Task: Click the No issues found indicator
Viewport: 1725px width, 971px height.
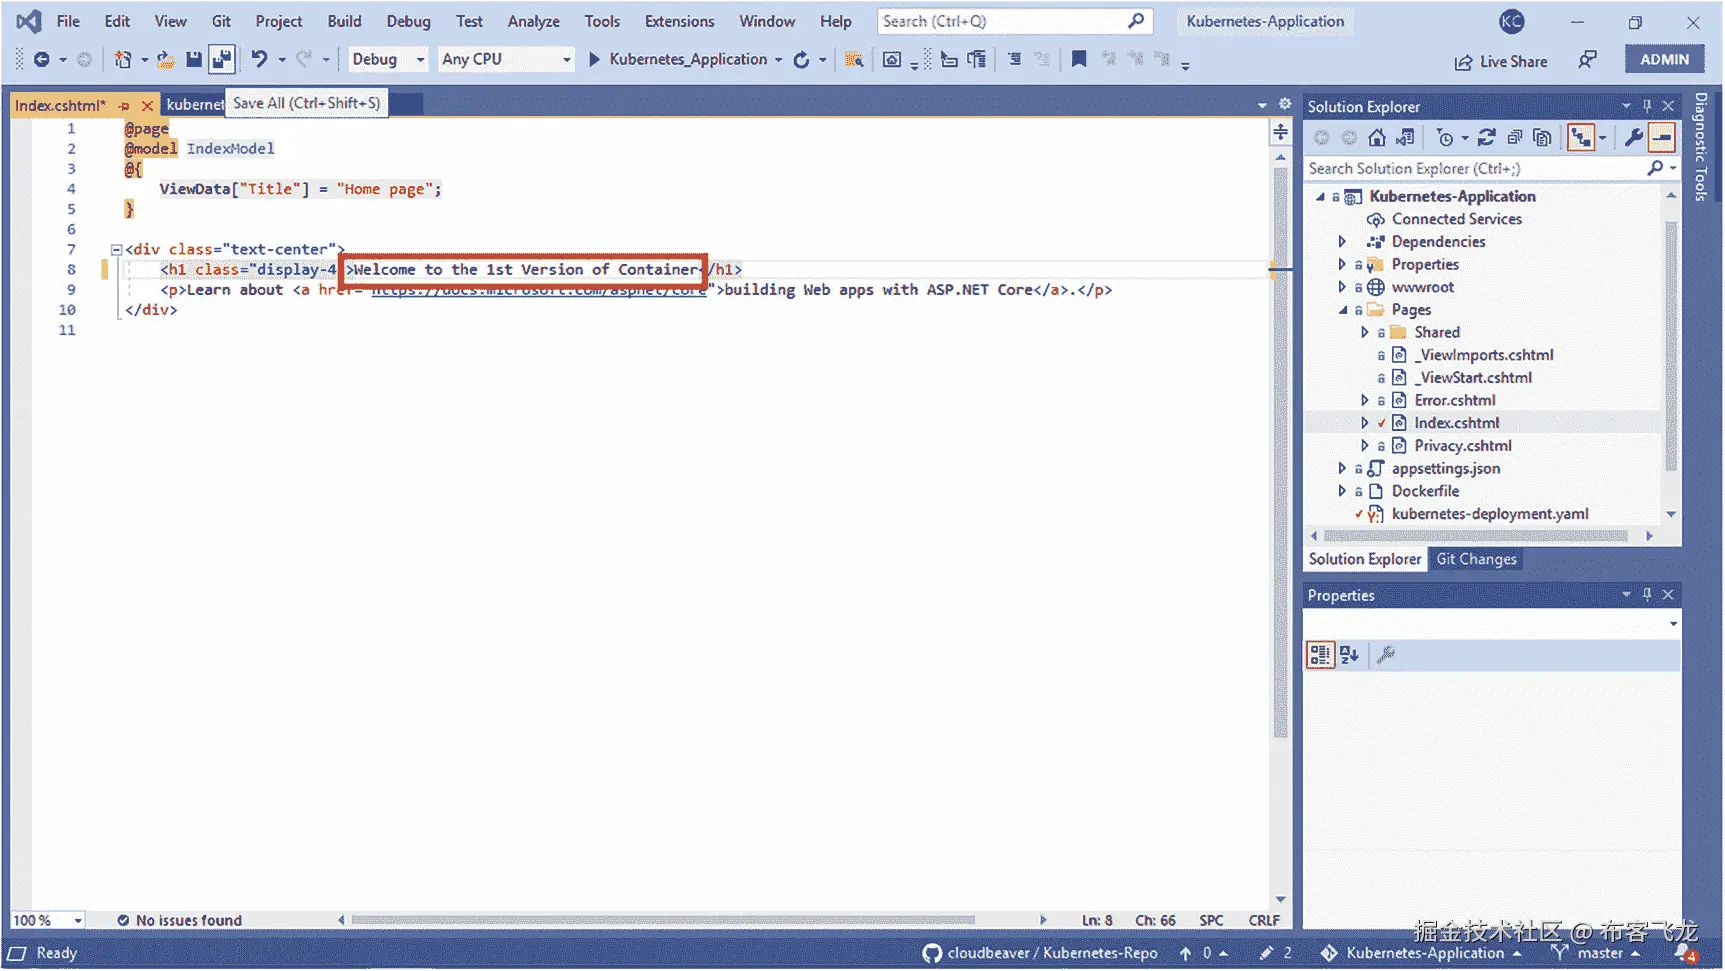Action: point(180,921)
